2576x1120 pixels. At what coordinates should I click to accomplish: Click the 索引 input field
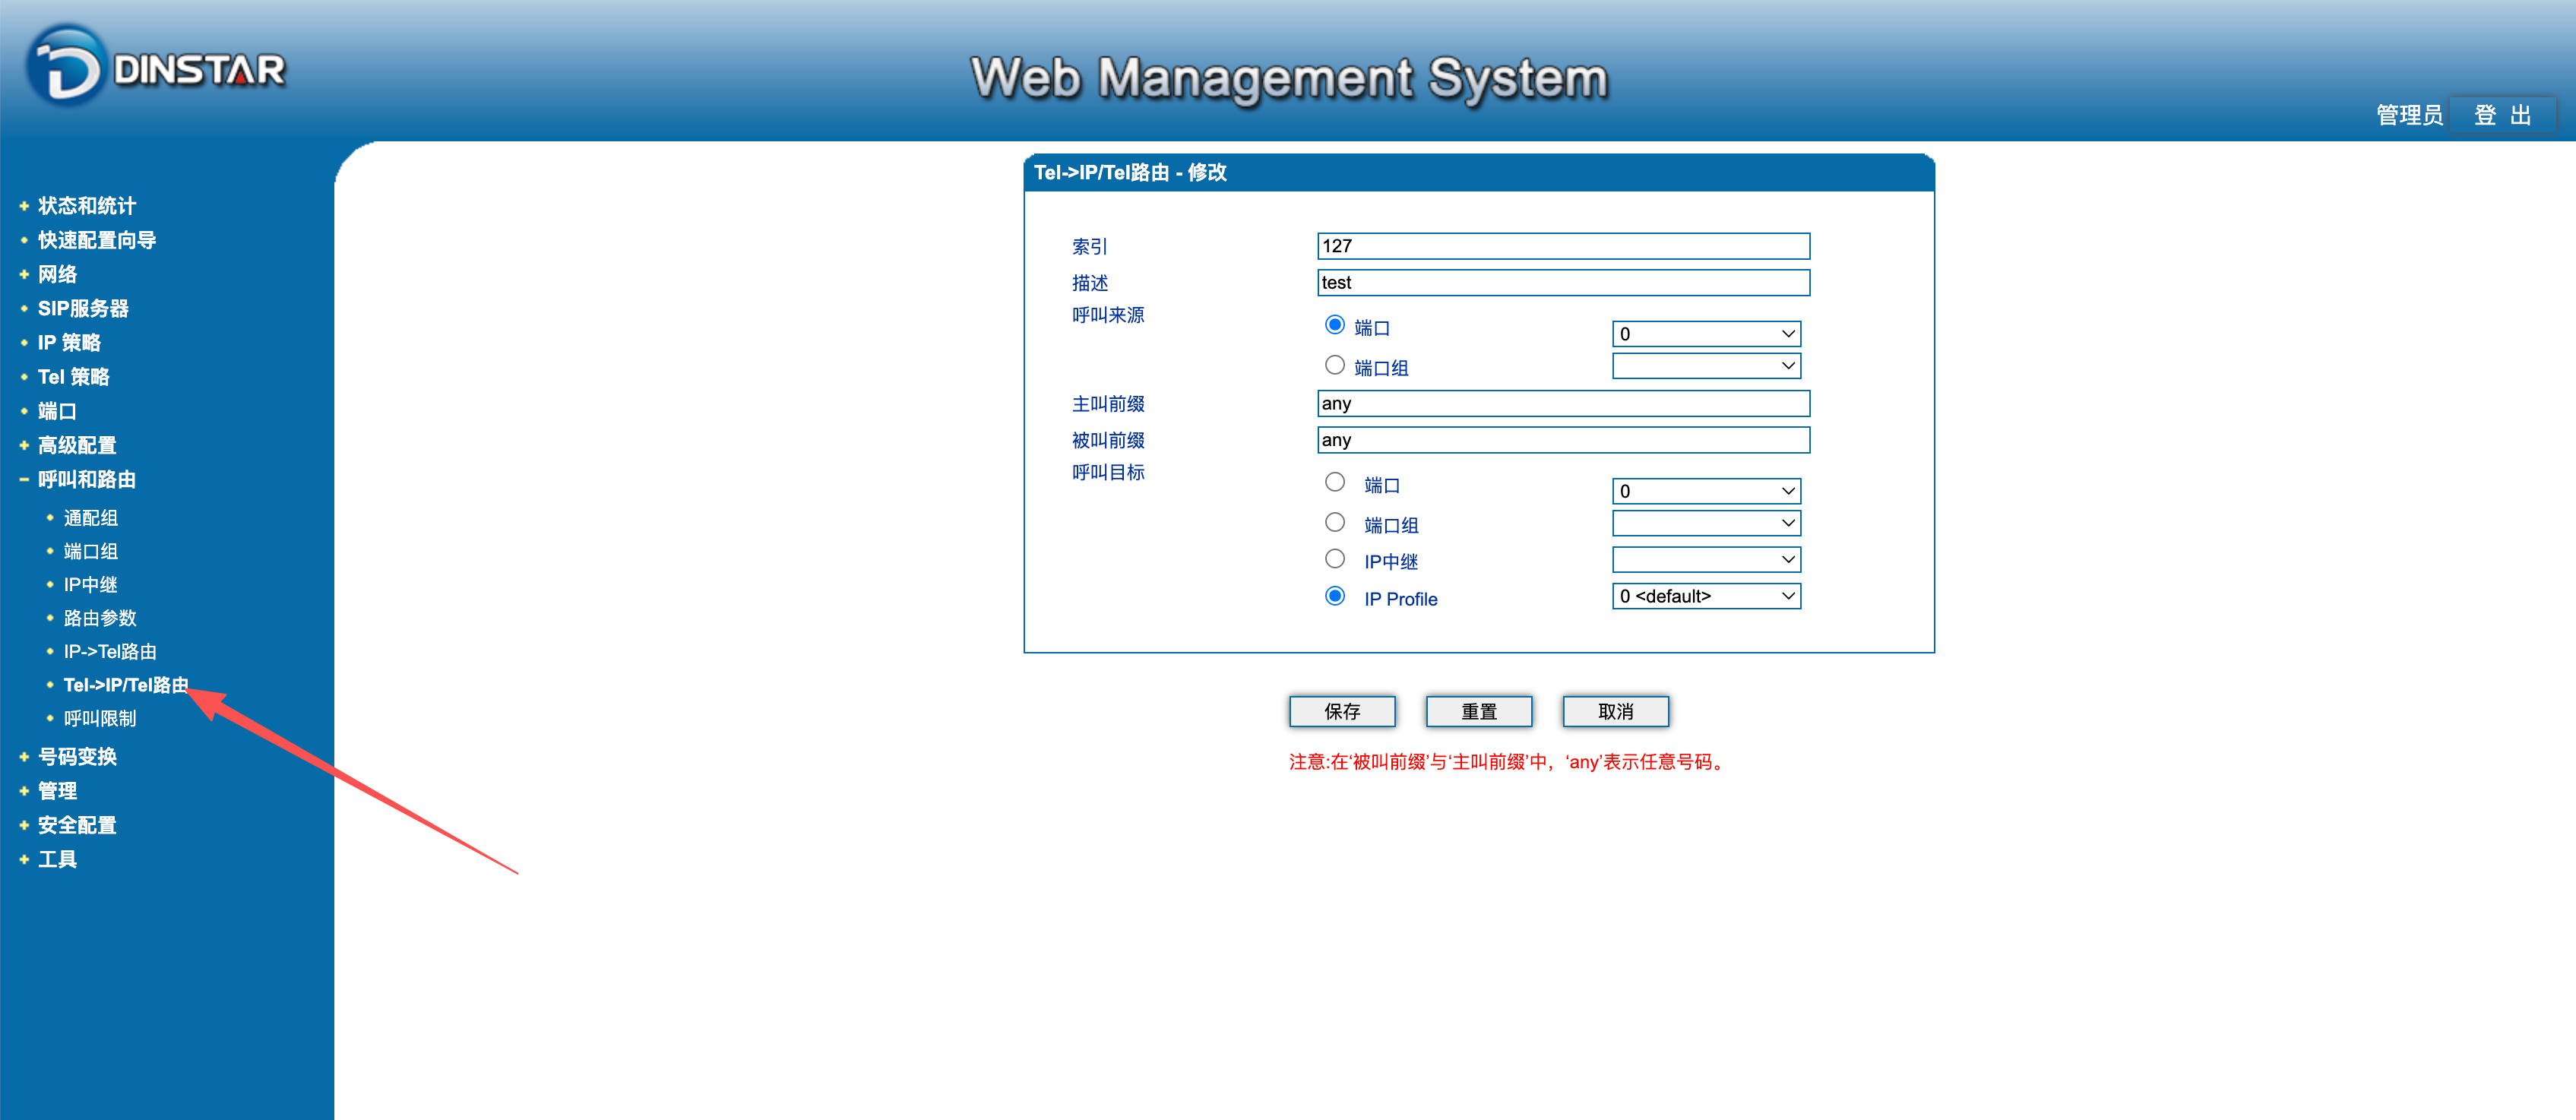click(1563, 246)
